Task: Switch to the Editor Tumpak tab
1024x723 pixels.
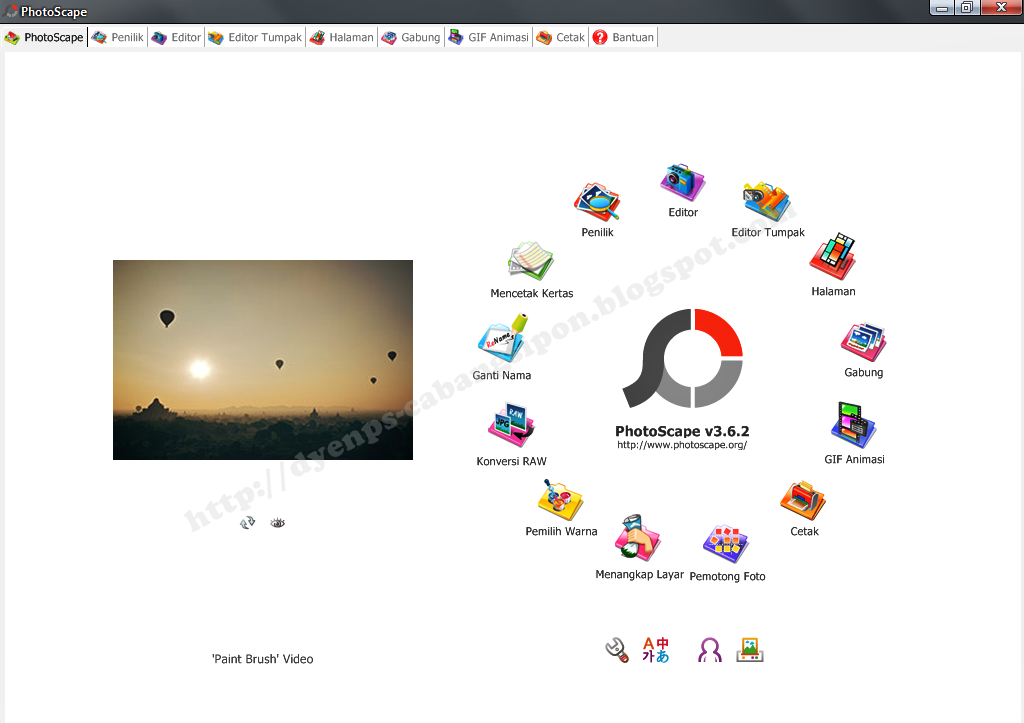Action: click(x=255, y=37)
